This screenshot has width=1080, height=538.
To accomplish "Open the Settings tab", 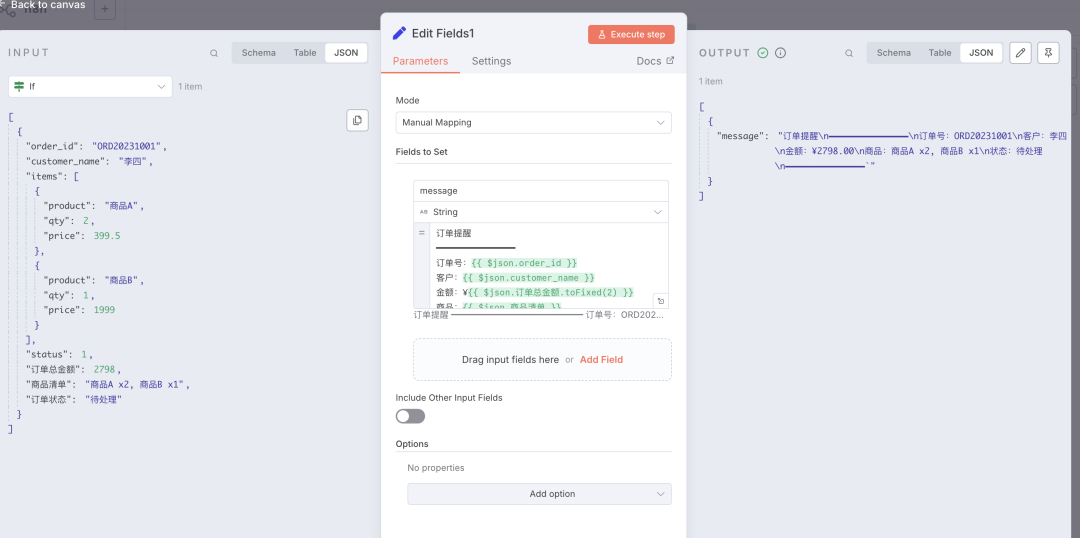I will (491, 61).
